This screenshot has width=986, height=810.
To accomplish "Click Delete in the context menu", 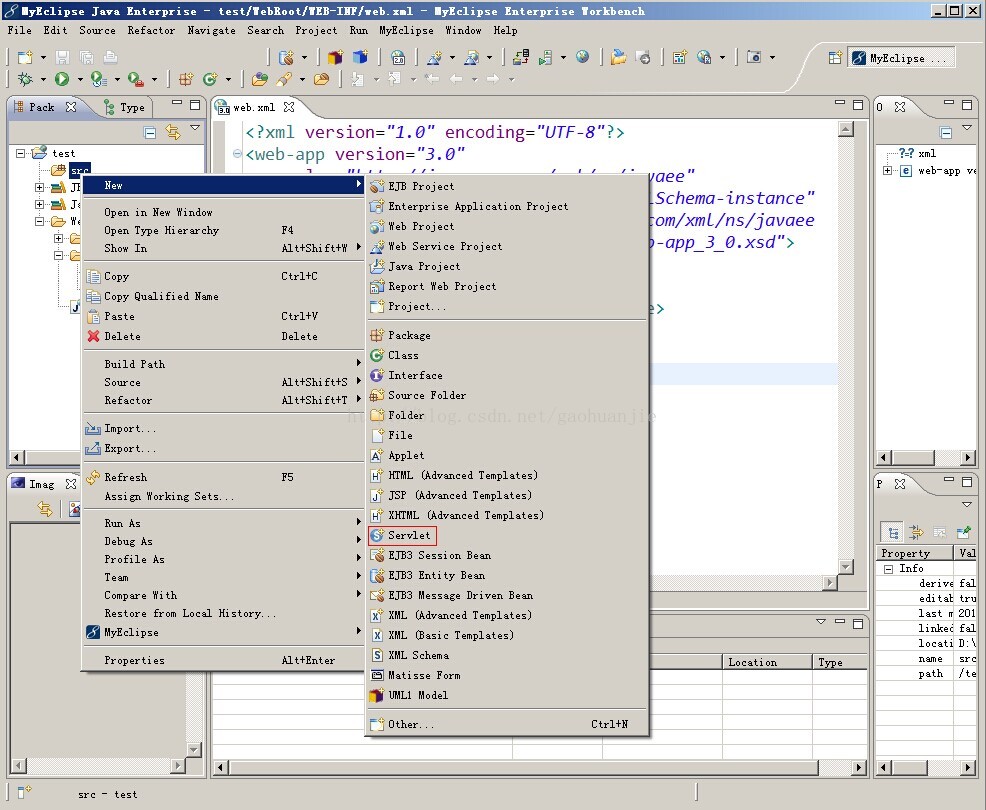I will point(224,336).
